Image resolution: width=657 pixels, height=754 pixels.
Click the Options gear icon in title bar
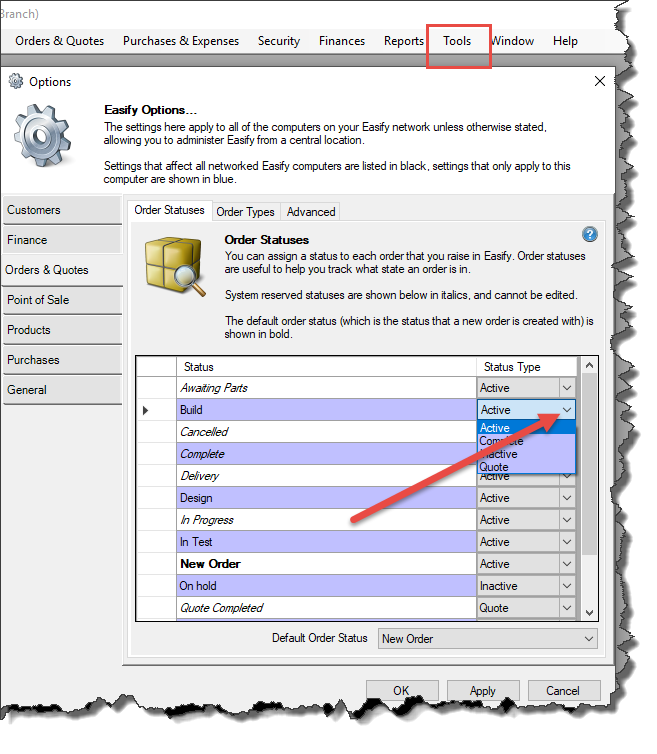15,82
